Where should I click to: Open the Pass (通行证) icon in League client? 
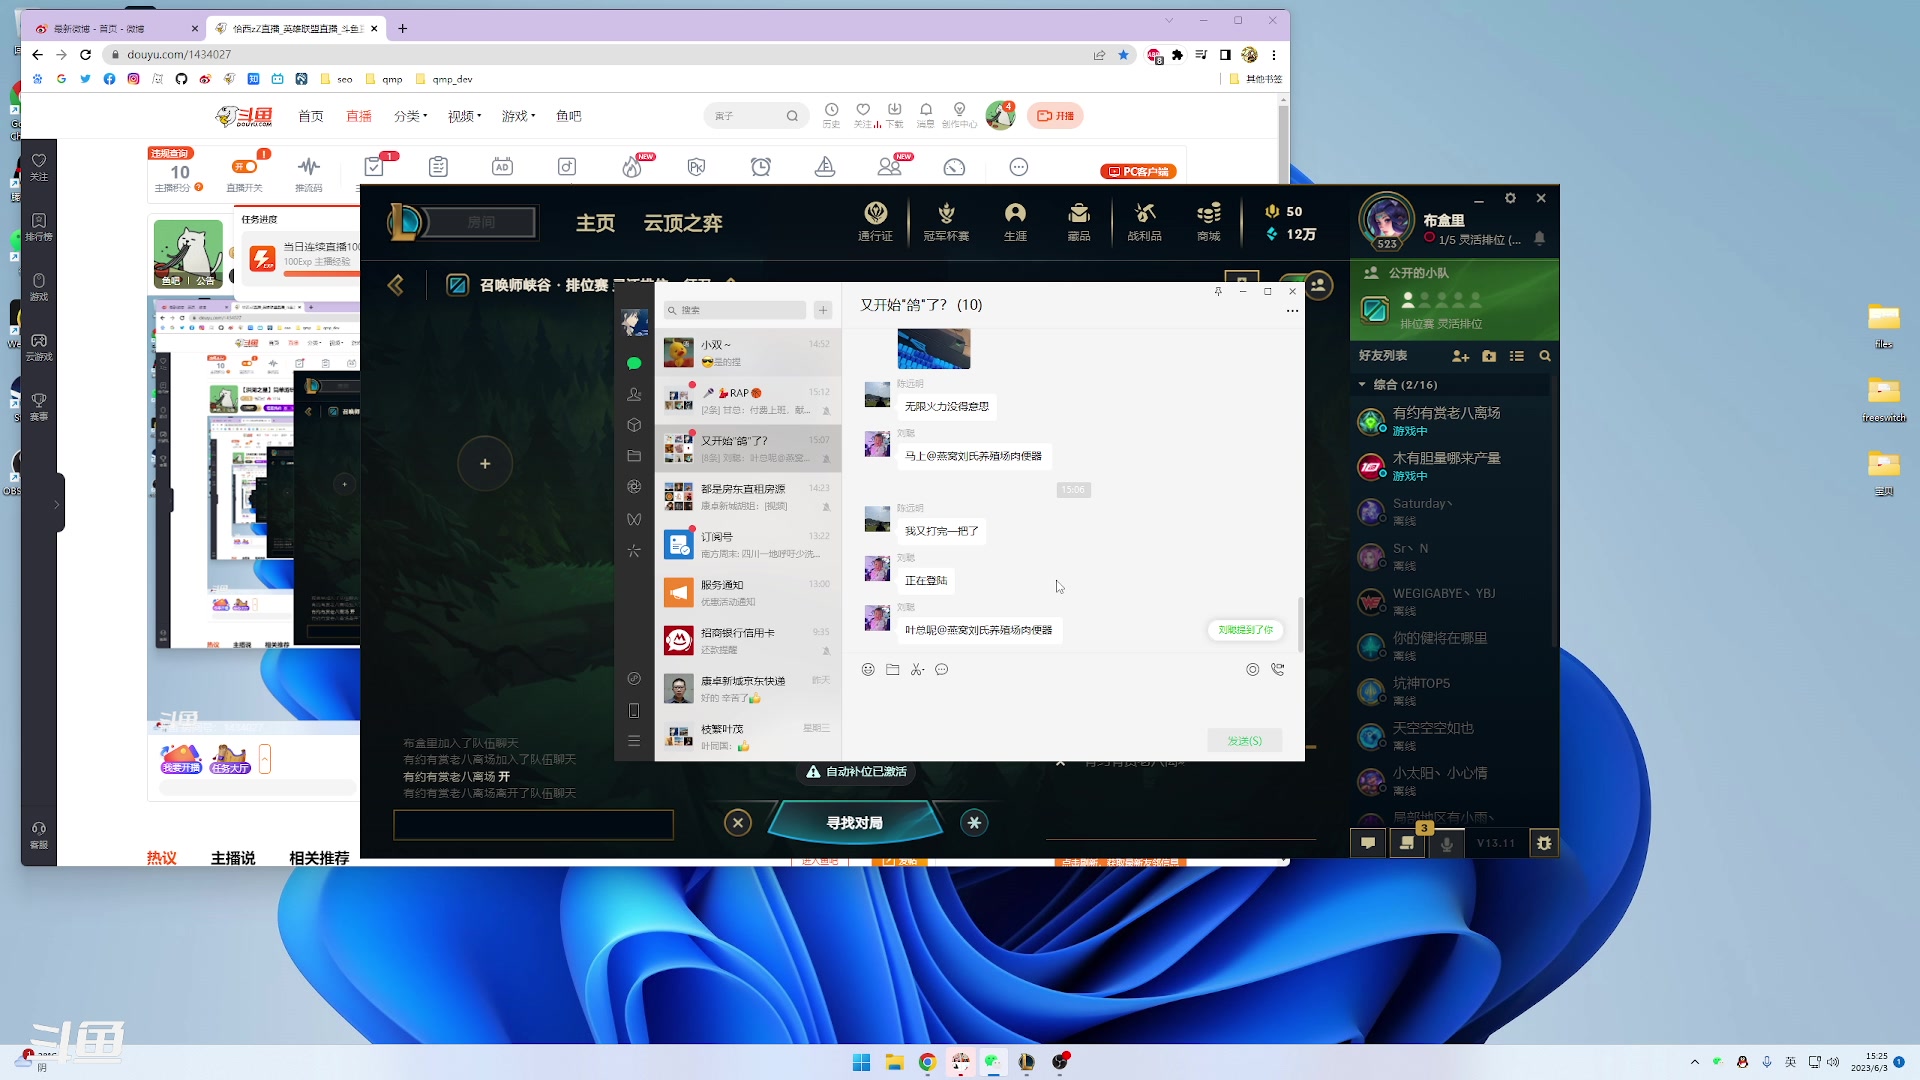pyautogui.click(x=875, y=221)
